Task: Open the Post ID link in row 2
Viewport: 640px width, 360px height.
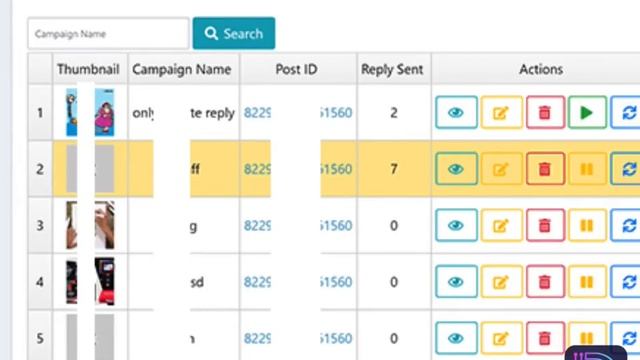Action: [x=298, y=169]
